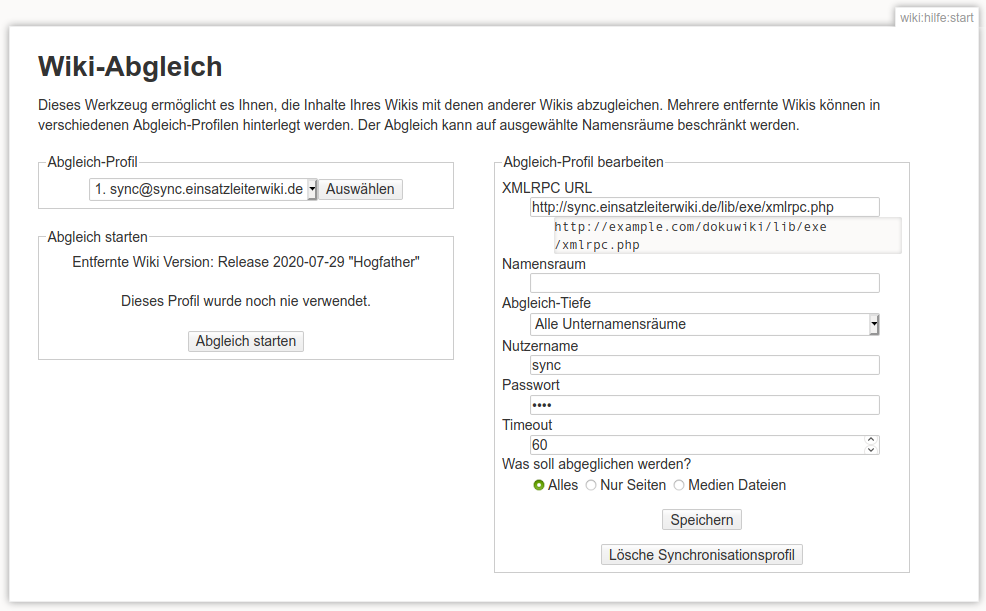The image size is (986, 611).
Task: Select the 'Alles' radio option
Action: click(539, 485)
